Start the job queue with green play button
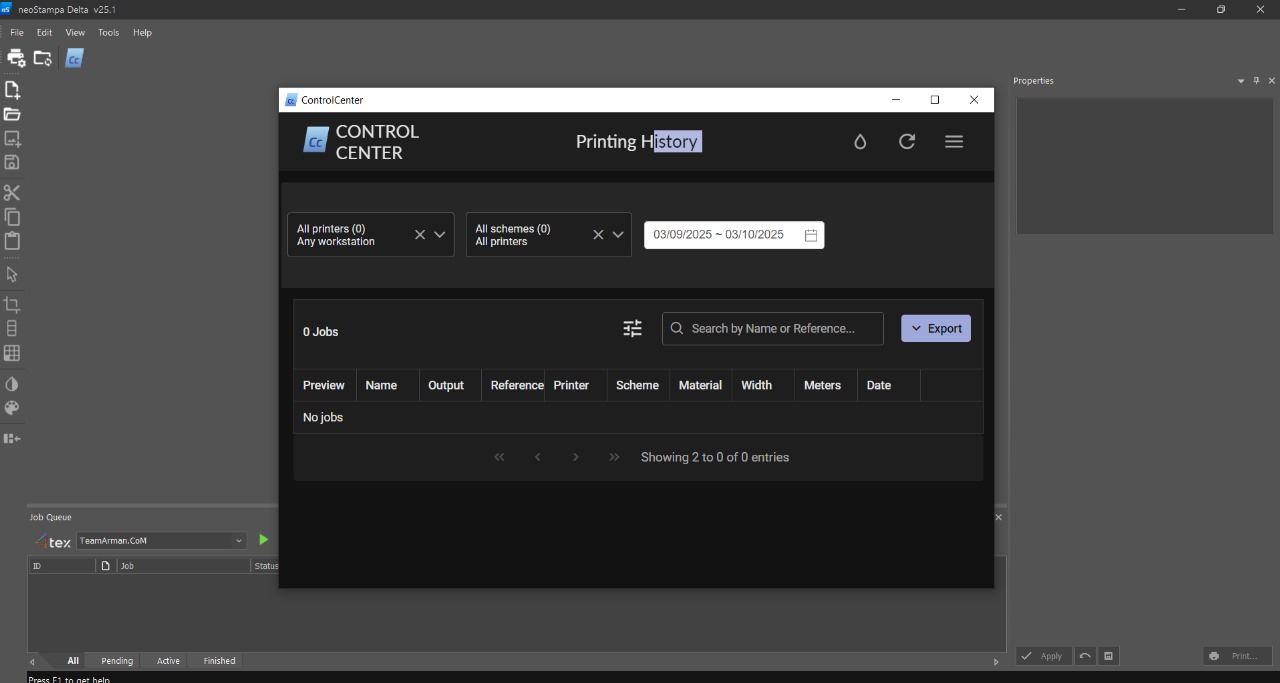This screenshot has width=1280, height=683. (x=264, y=540)
